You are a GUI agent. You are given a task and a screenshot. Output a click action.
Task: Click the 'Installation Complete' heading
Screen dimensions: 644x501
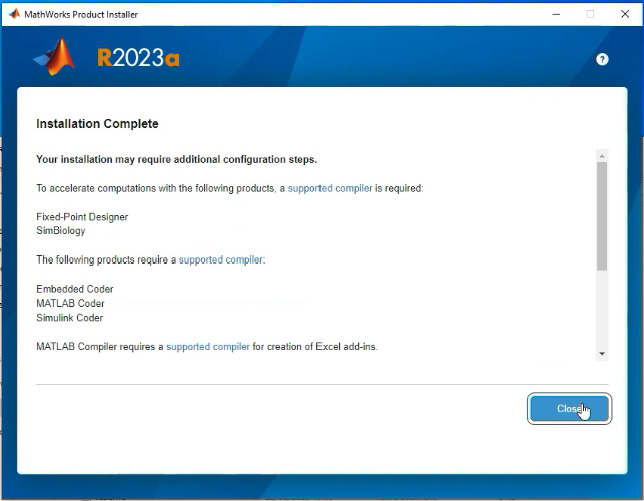point(97,124)
